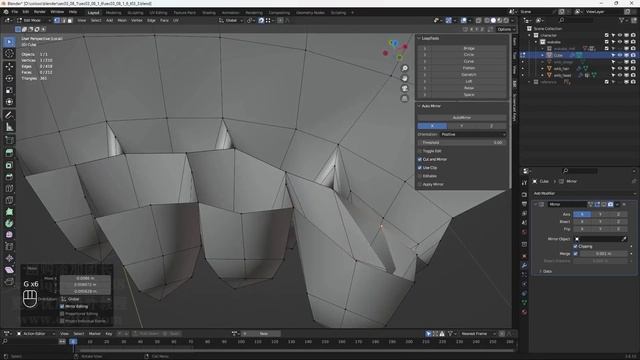Click the viewport zoom magnifier icon

(404, 68)
